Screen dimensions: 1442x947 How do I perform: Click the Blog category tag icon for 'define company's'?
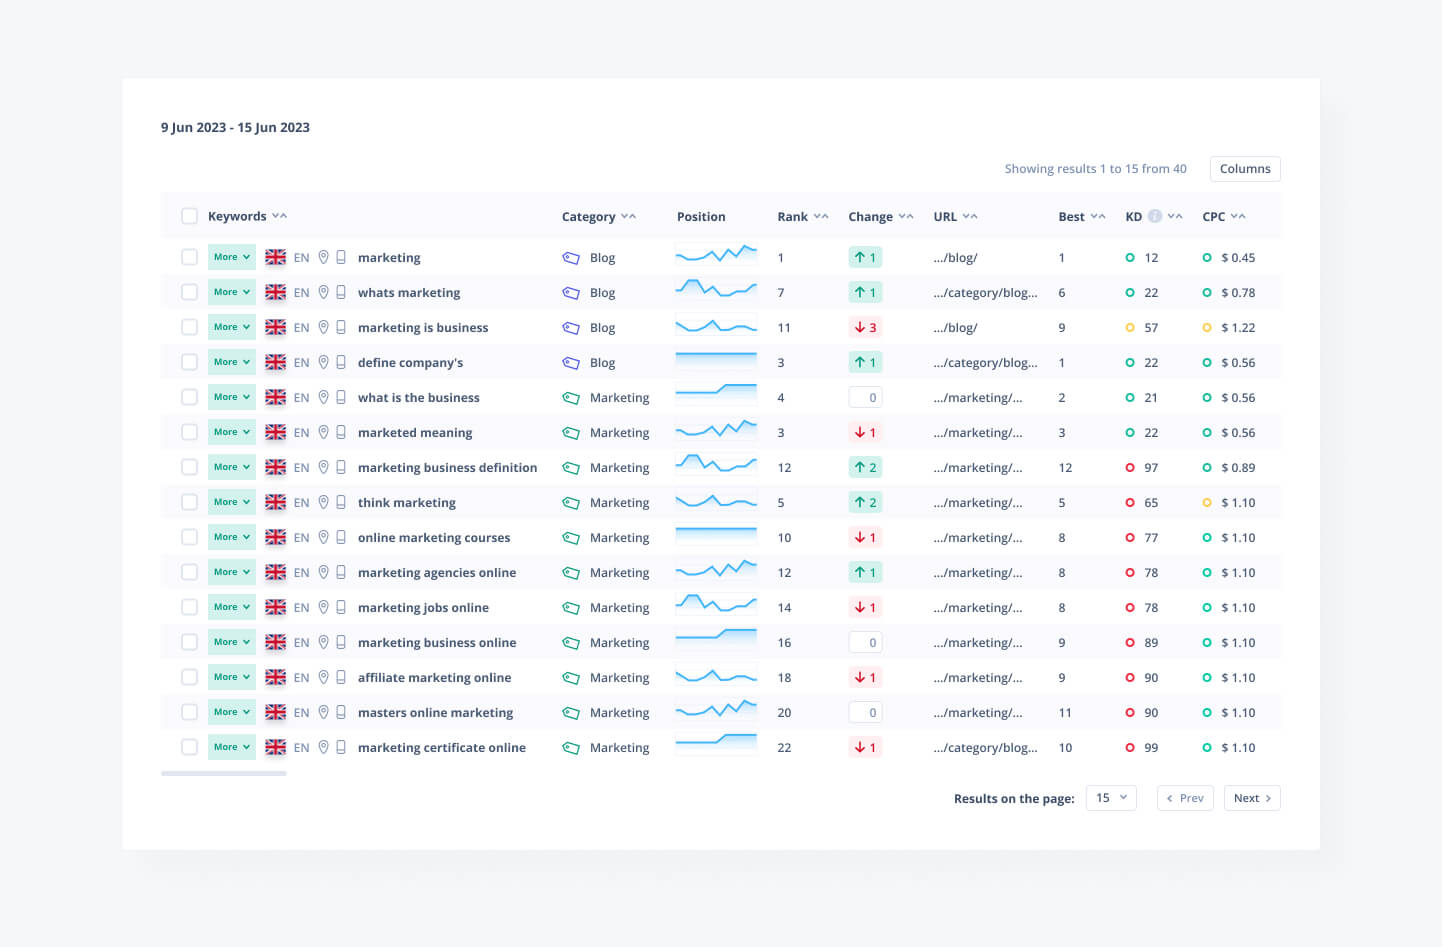[x=571, y=362]
